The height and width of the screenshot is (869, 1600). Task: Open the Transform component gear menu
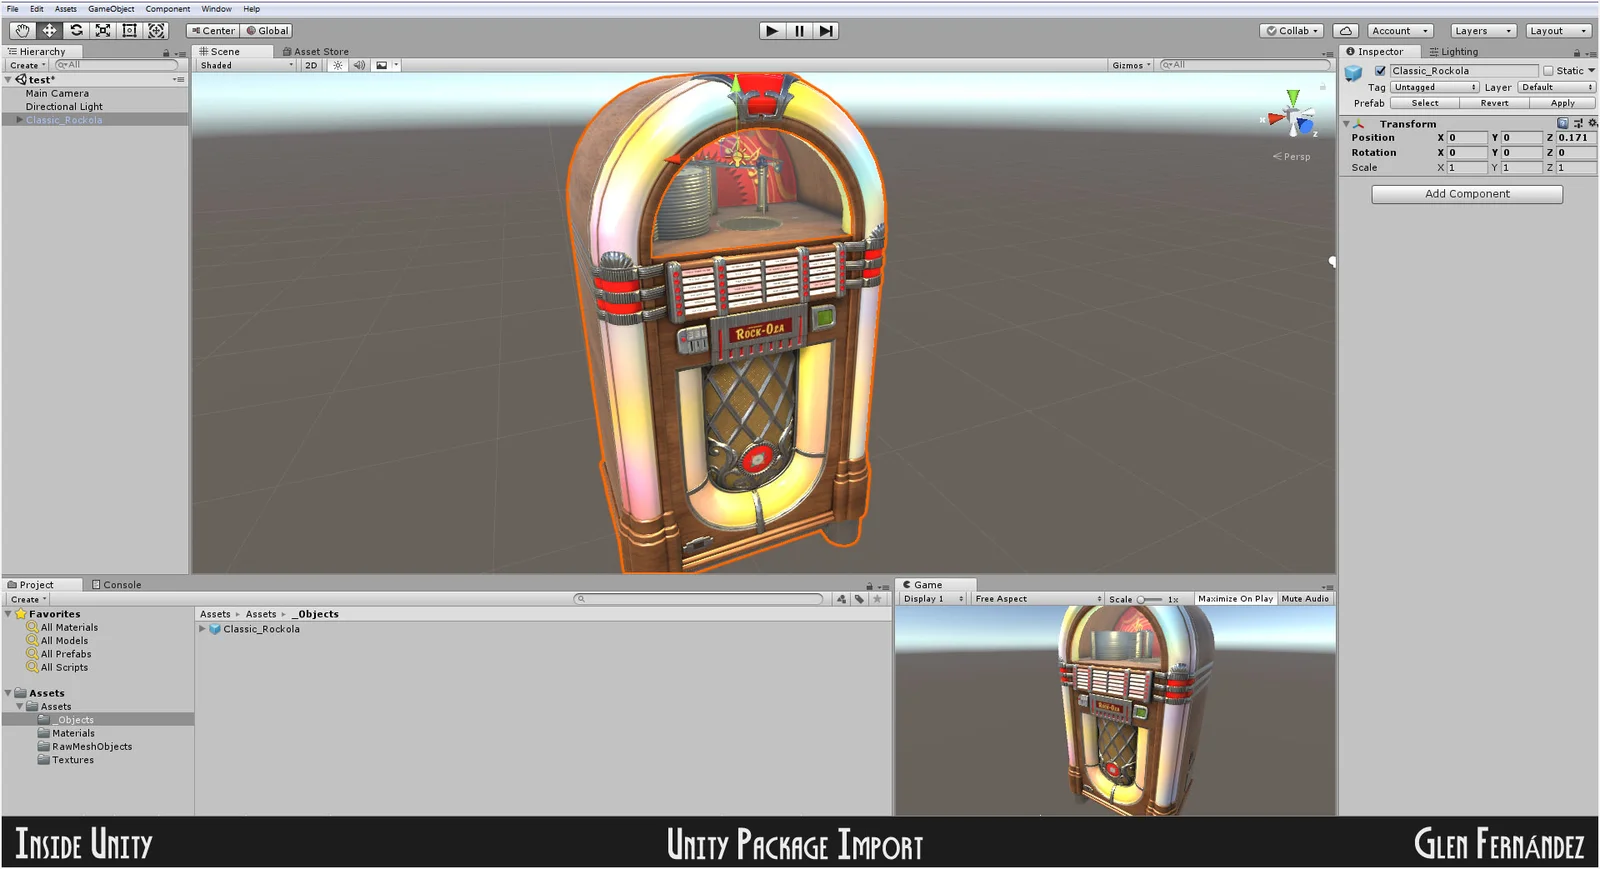[x=1592, y=124]
